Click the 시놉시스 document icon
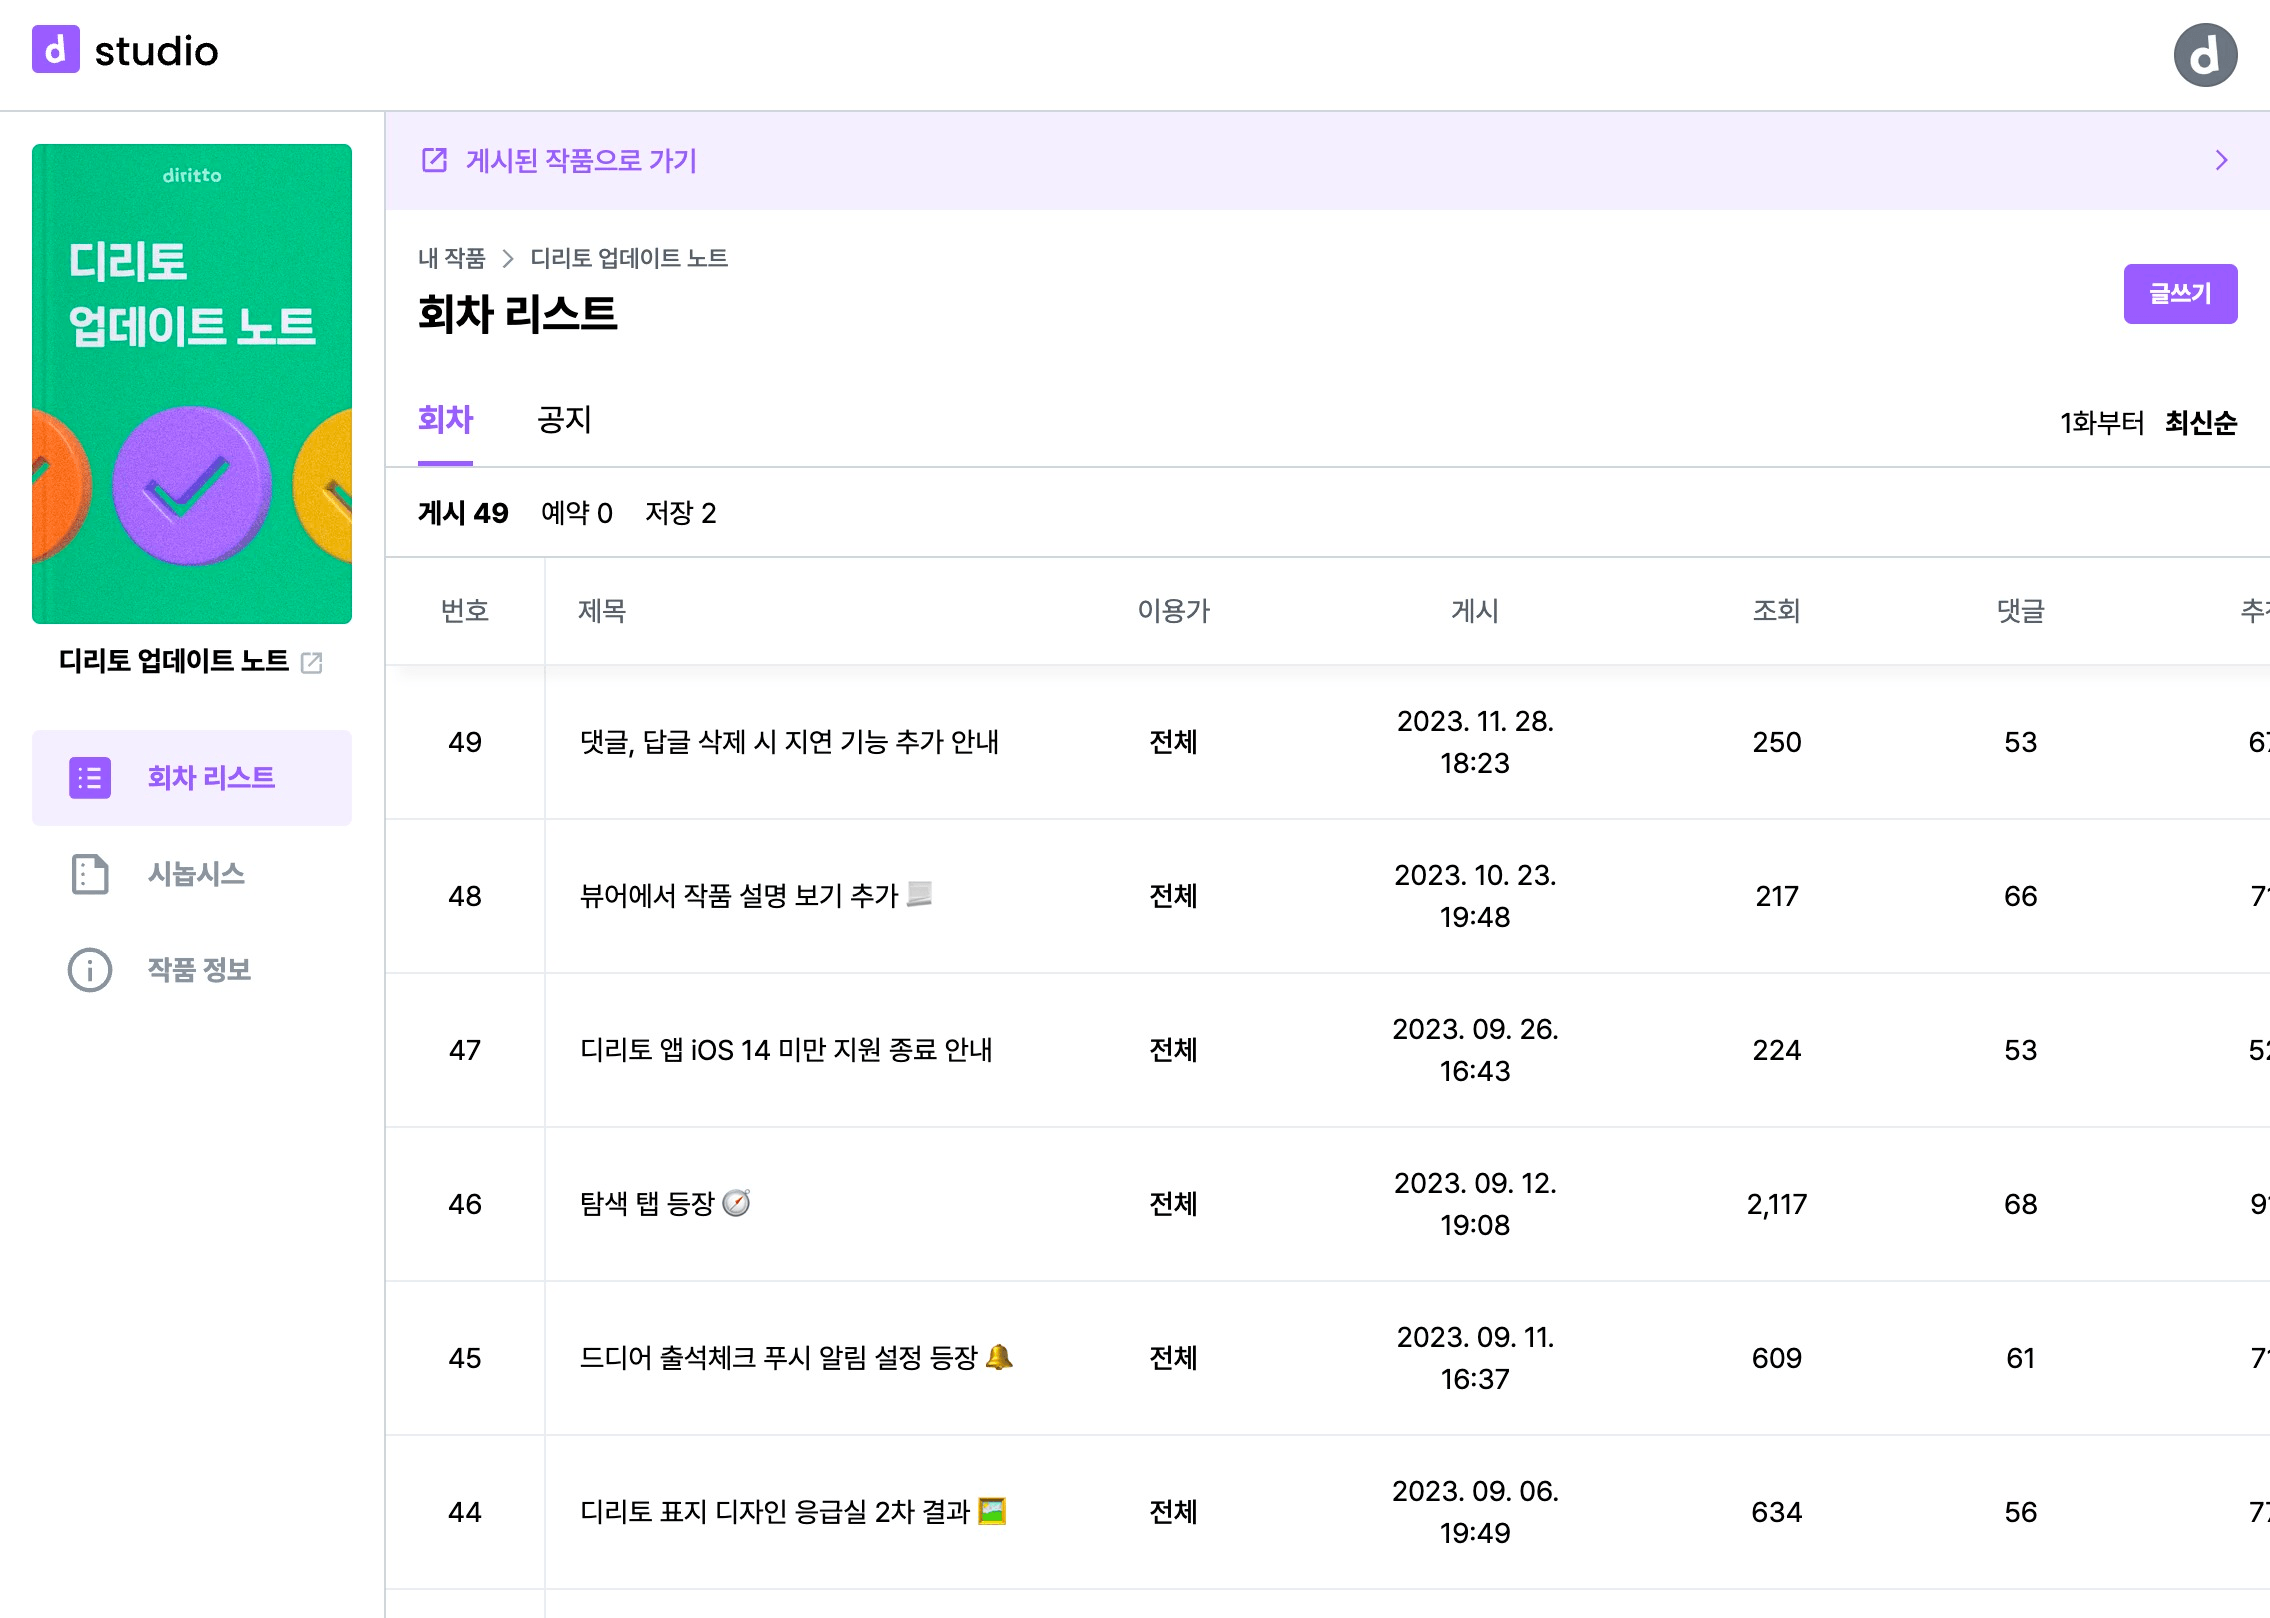Screen dimensions: 2270x1618 point(90,874)
